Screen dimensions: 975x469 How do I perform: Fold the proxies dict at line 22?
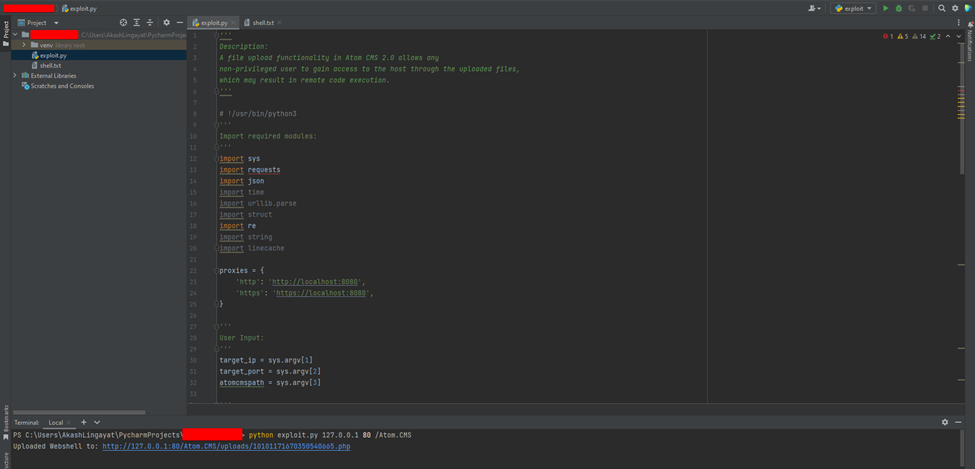click(217, 271)
